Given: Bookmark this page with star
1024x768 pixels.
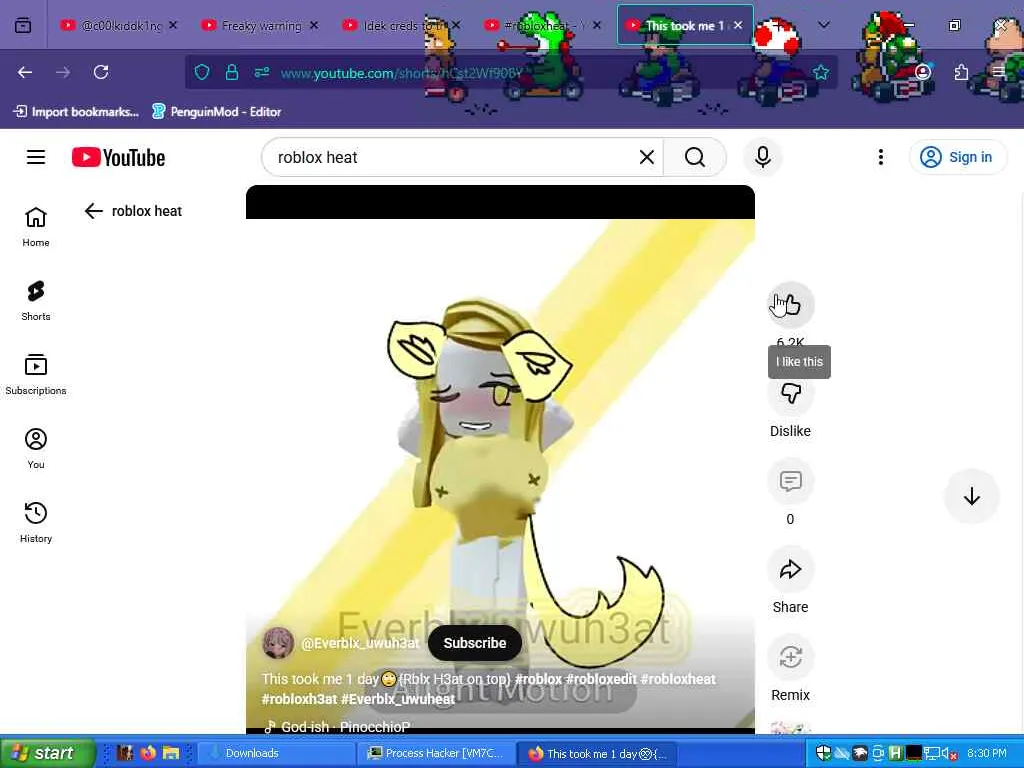Looking at the screenshot, I should 821,72.
